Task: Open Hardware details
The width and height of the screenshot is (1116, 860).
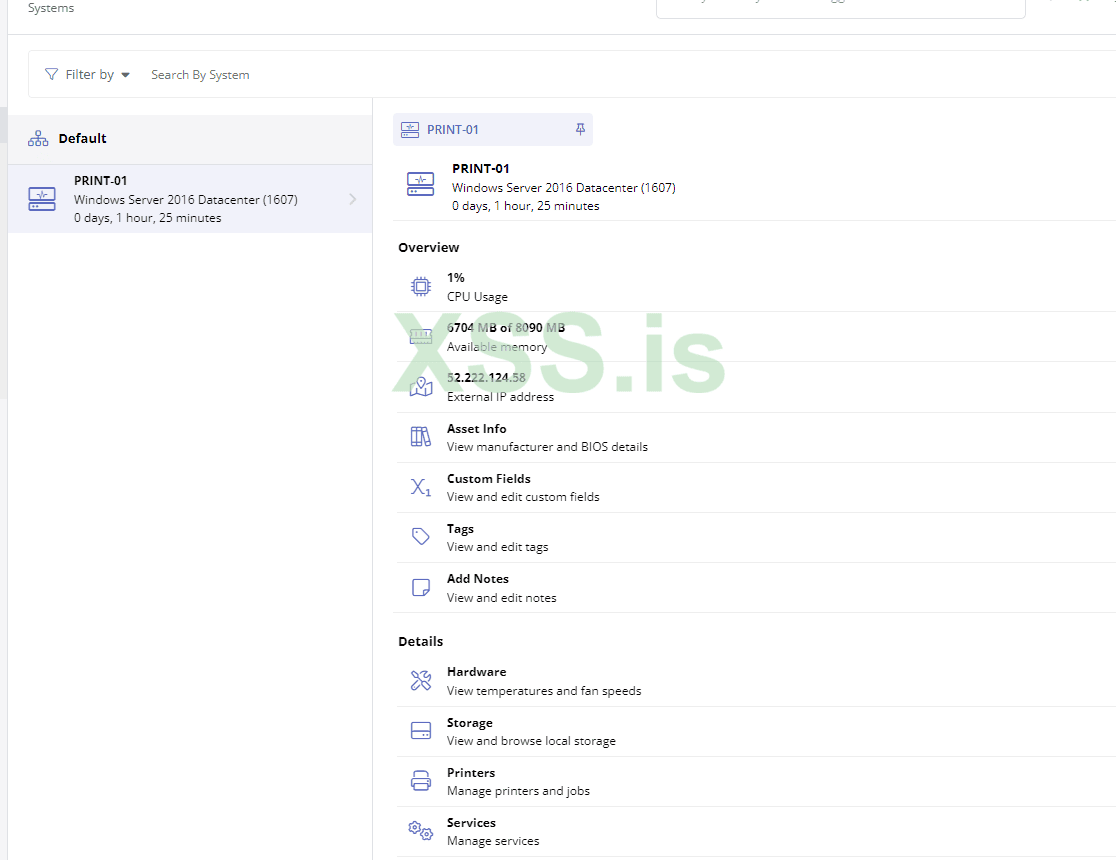Action: pos(756,681)
